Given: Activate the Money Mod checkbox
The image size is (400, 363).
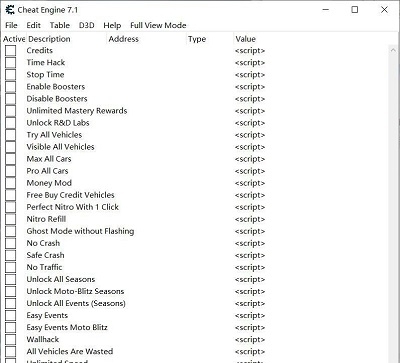Looking at the screenshot, I should click(x=10, y=183).
